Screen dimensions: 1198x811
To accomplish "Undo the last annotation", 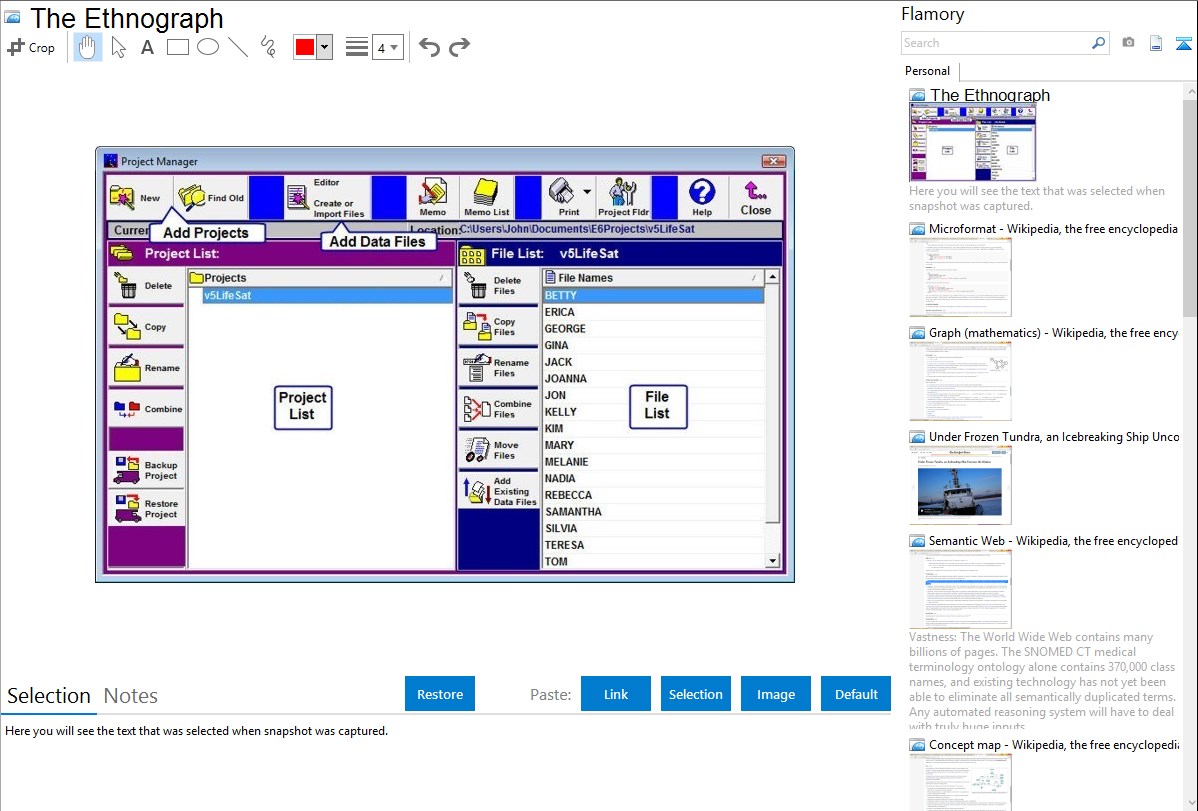I will 429,47.
